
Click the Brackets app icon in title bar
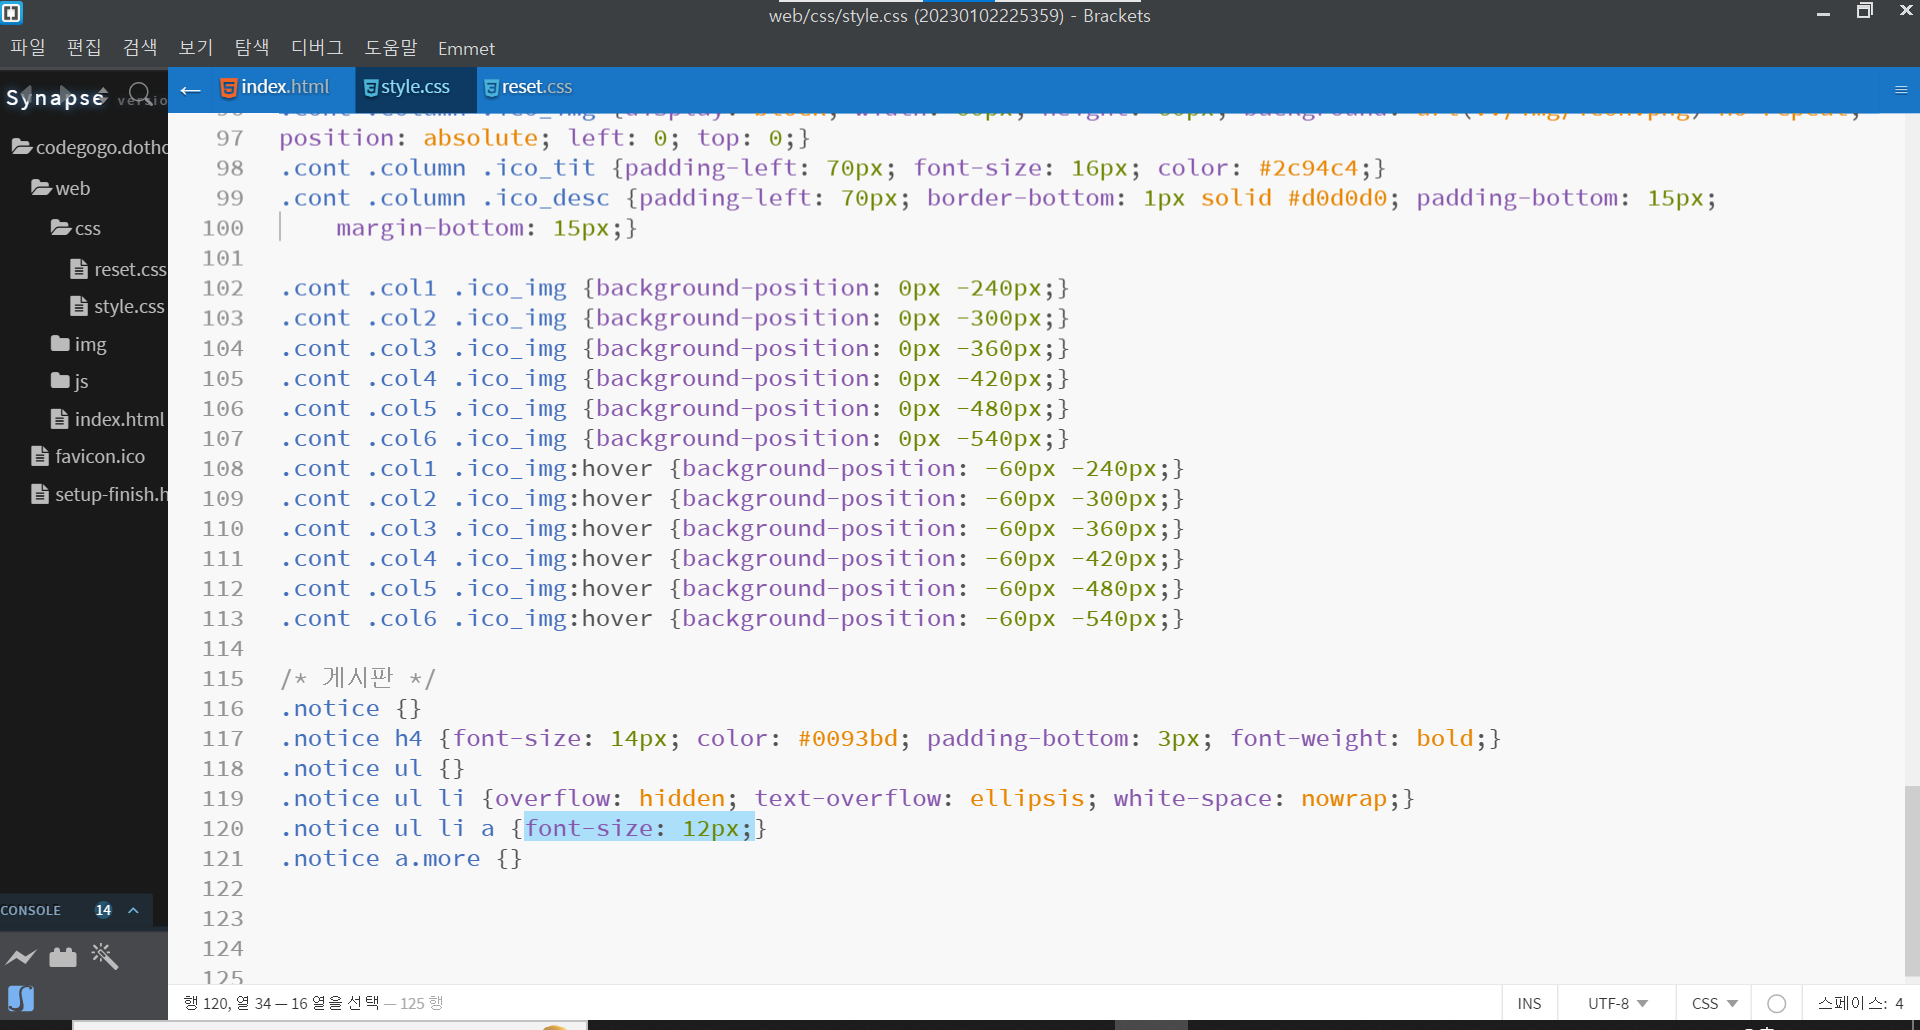tap(12, 13)
